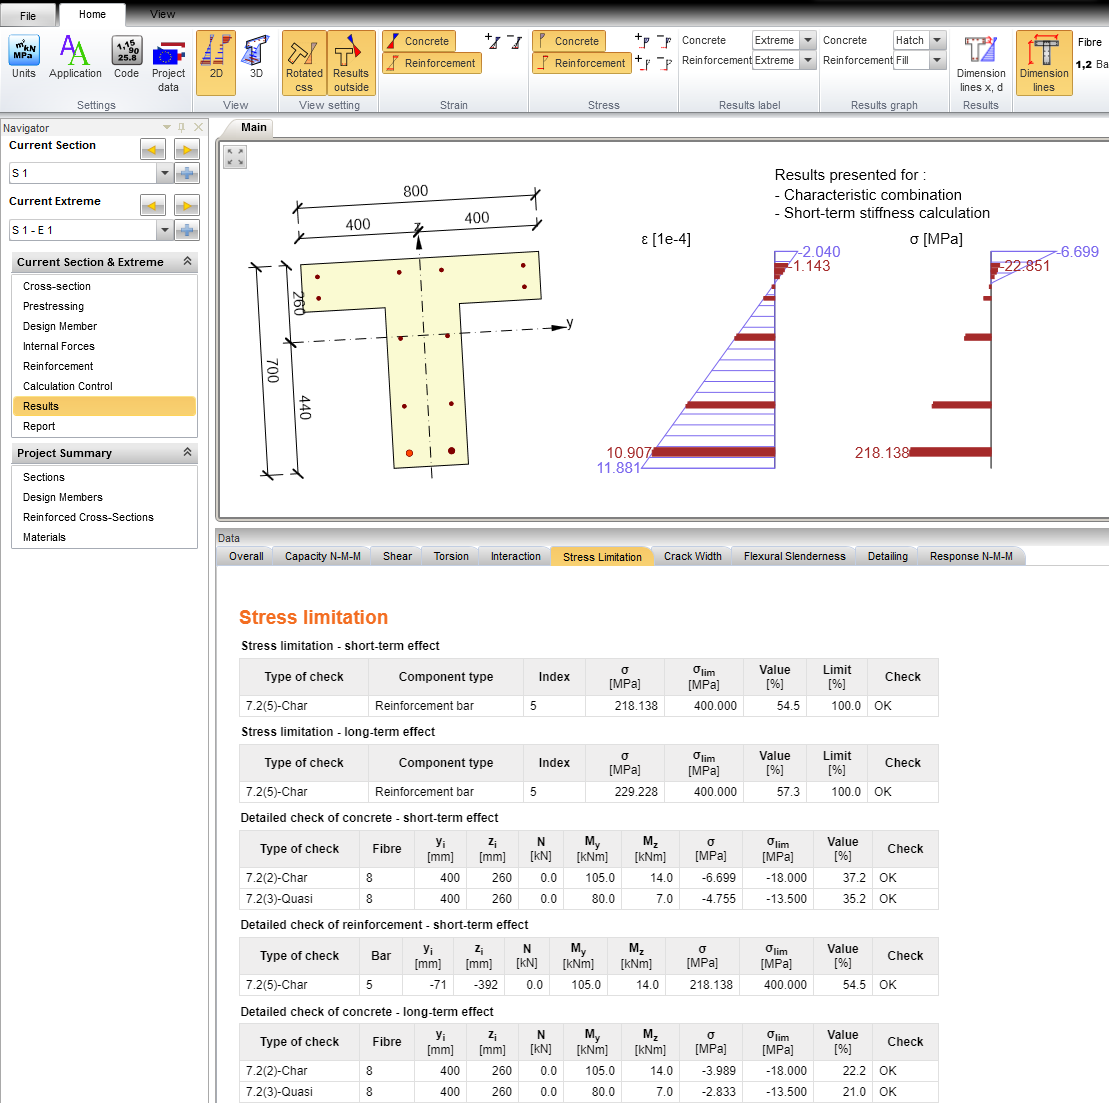
Task: Open the Units settings
Action: (x=24, y=58)
